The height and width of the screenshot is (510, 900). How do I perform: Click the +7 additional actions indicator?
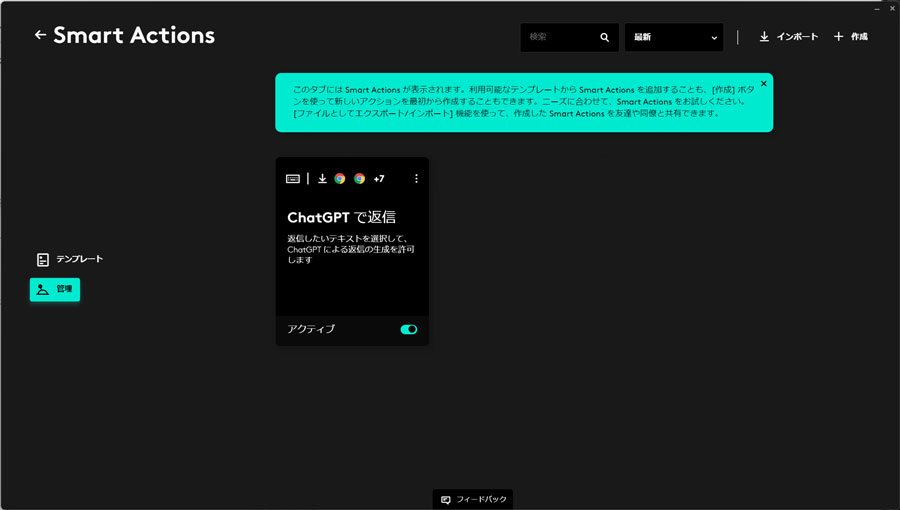(379, 179)
